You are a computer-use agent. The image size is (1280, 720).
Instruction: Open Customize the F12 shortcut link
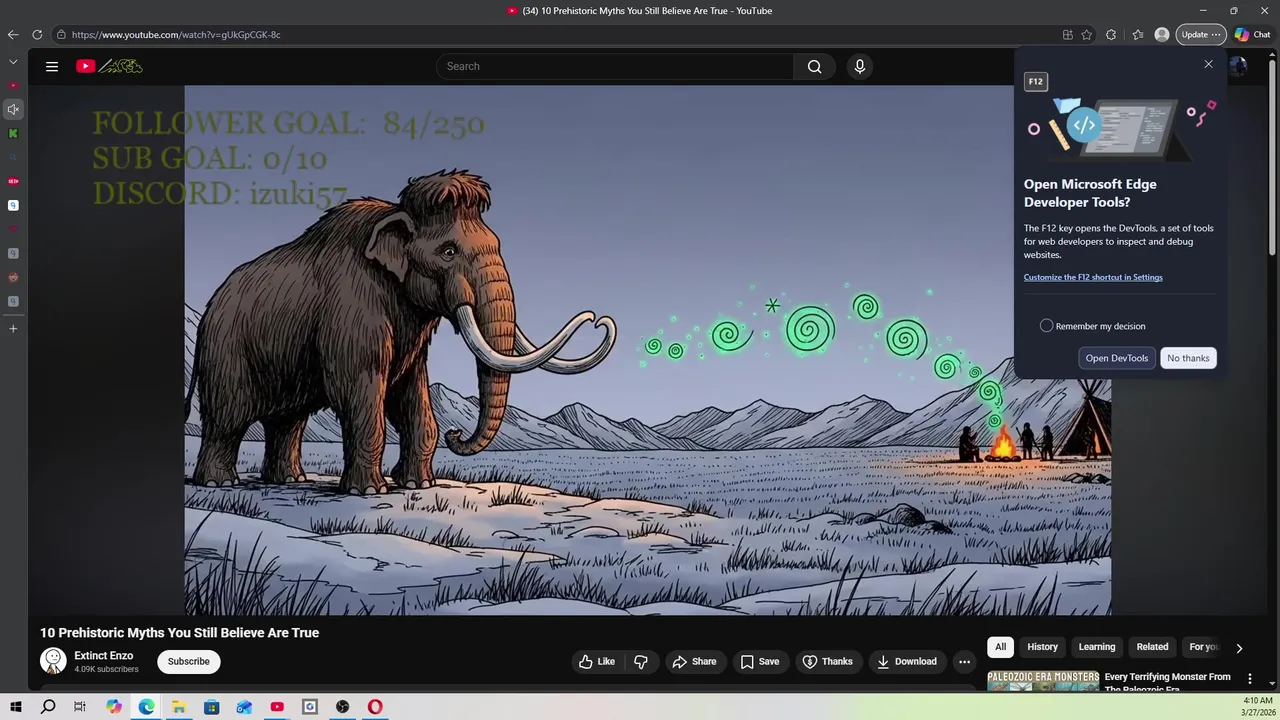[x=1093, y=277]
